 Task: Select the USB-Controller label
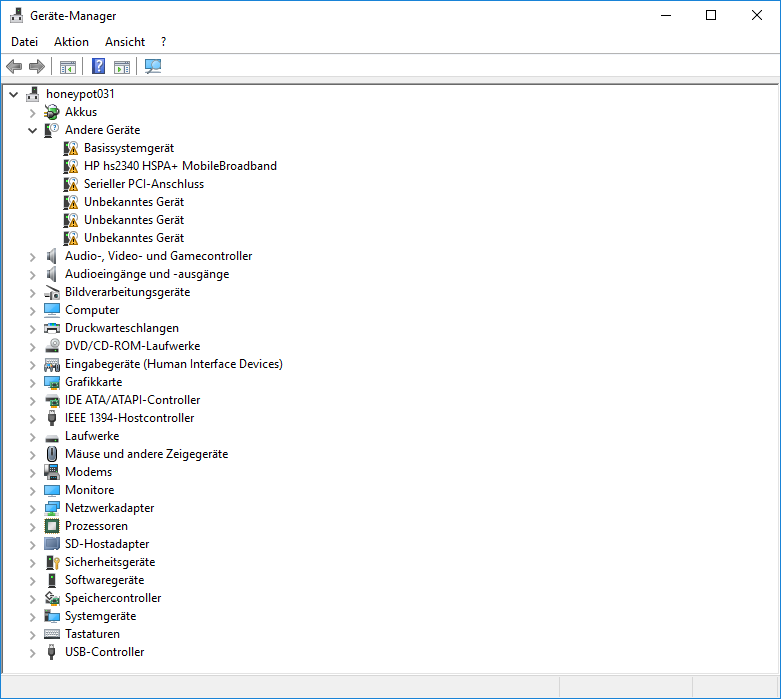click(105, 652)
